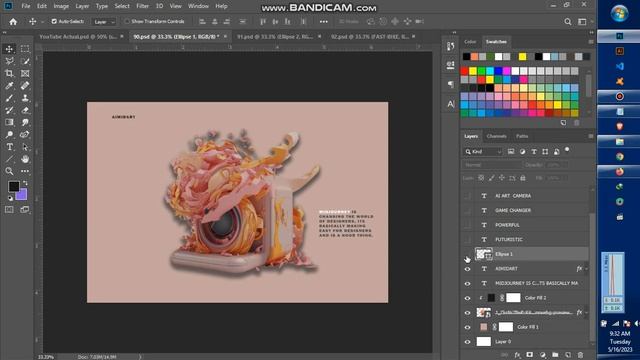Expand effects on AIMIDART layer
The image size is (640, 360).
tap(587, 269)
